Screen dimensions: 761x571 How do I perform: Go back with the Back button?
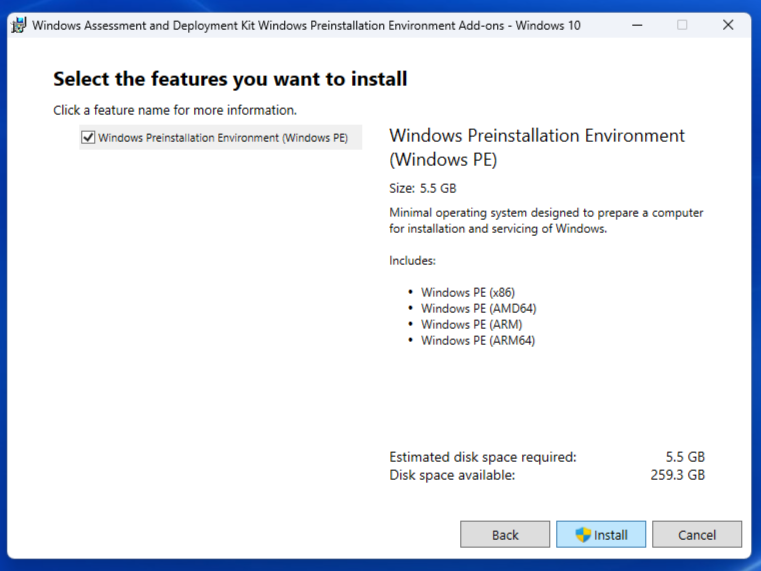click(x=505, y=535)
